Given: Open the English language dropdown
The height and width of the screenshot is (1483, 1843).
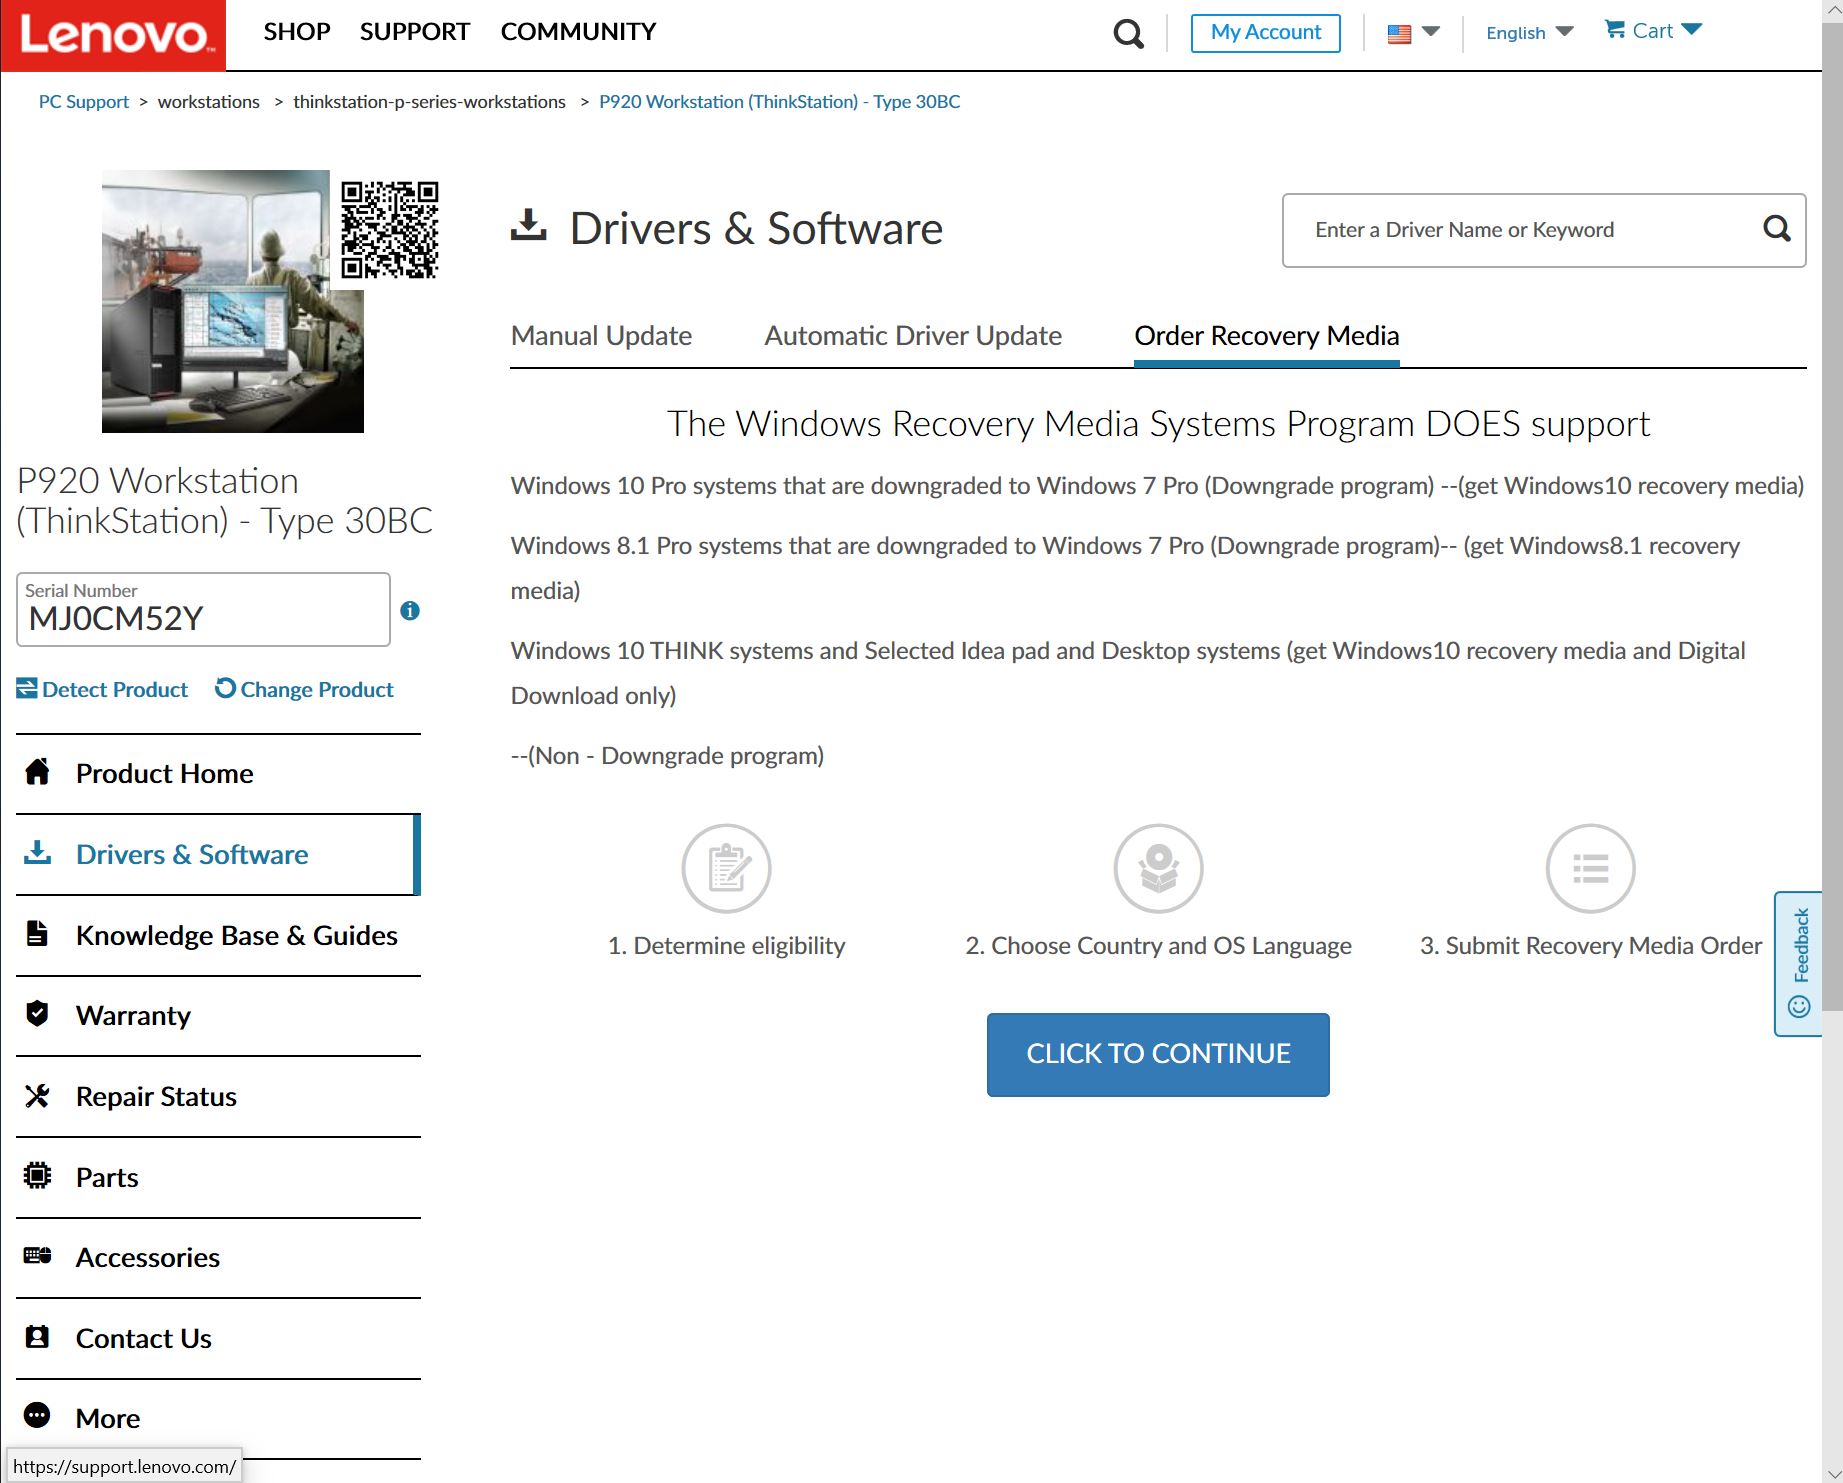Looking at the screenshot, I should click(x=1529, y=33).
